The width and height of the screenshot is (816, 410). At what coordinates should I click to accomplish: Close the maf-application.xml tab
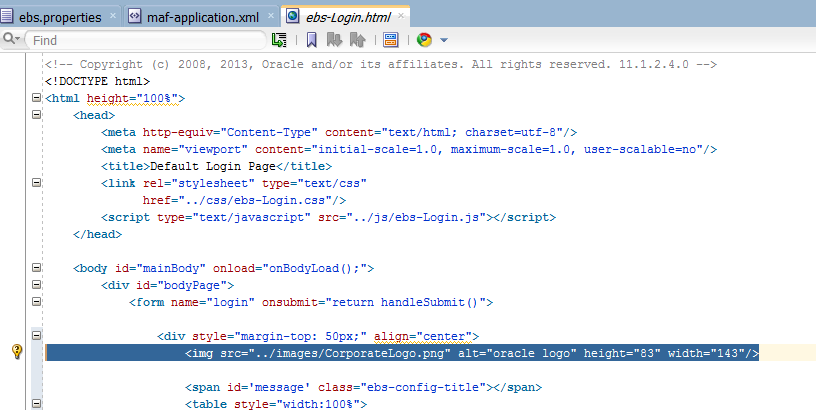(x=271, y=16)
